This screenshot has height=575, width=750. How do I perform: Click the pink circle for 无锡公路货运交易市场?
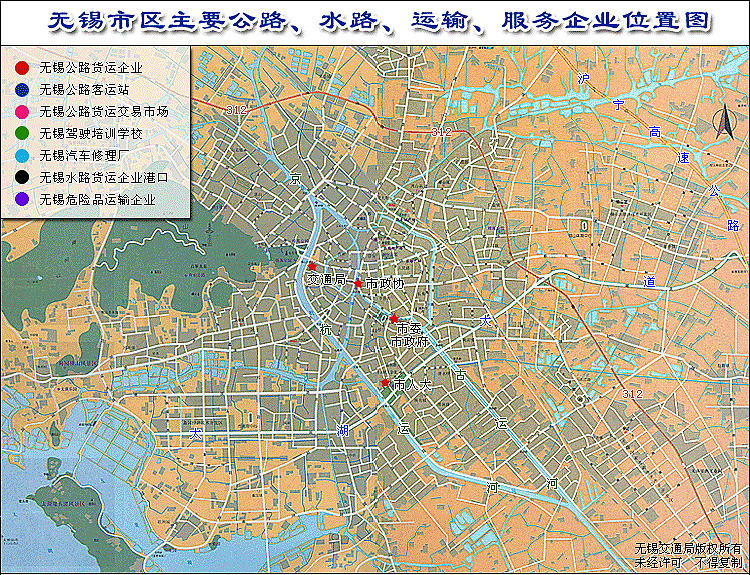(22, 112)
